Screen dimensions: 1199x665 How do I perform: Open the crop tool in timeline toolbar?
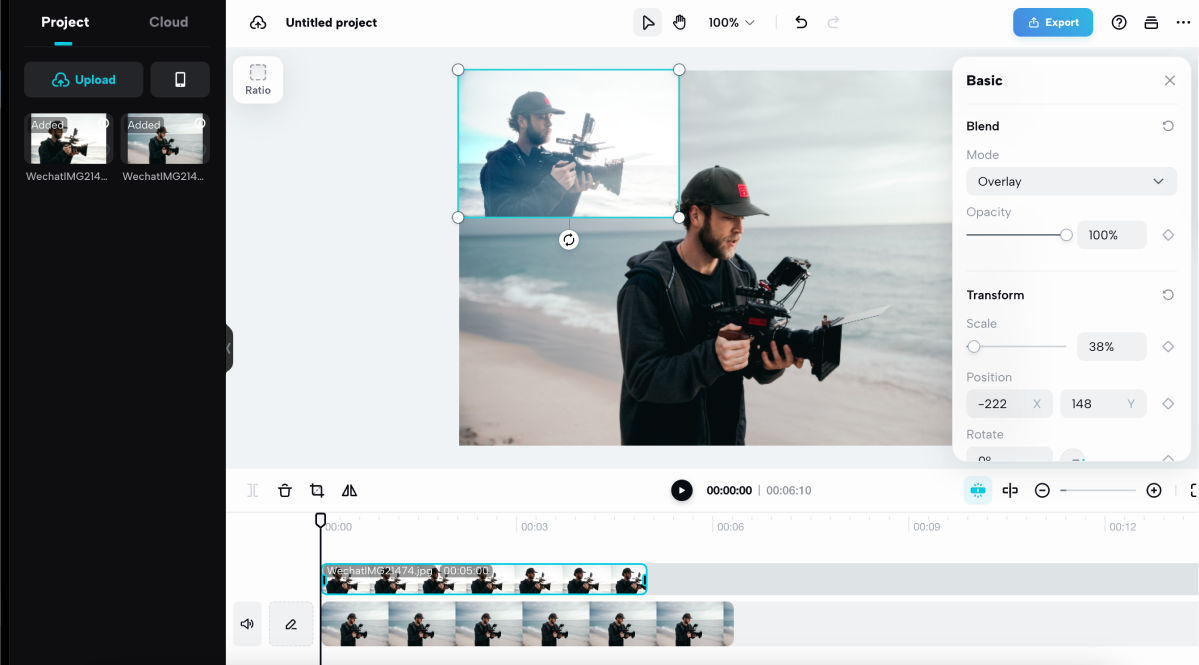coord(317,490)
